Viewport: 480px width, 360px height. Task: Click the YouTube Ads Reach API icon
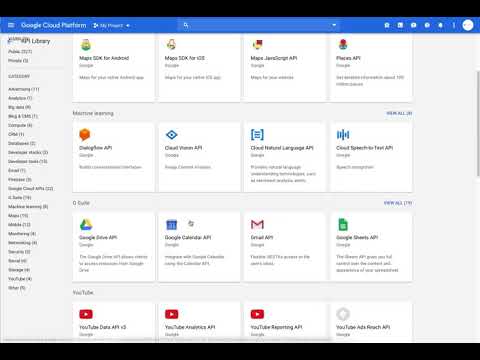[343, 314]
